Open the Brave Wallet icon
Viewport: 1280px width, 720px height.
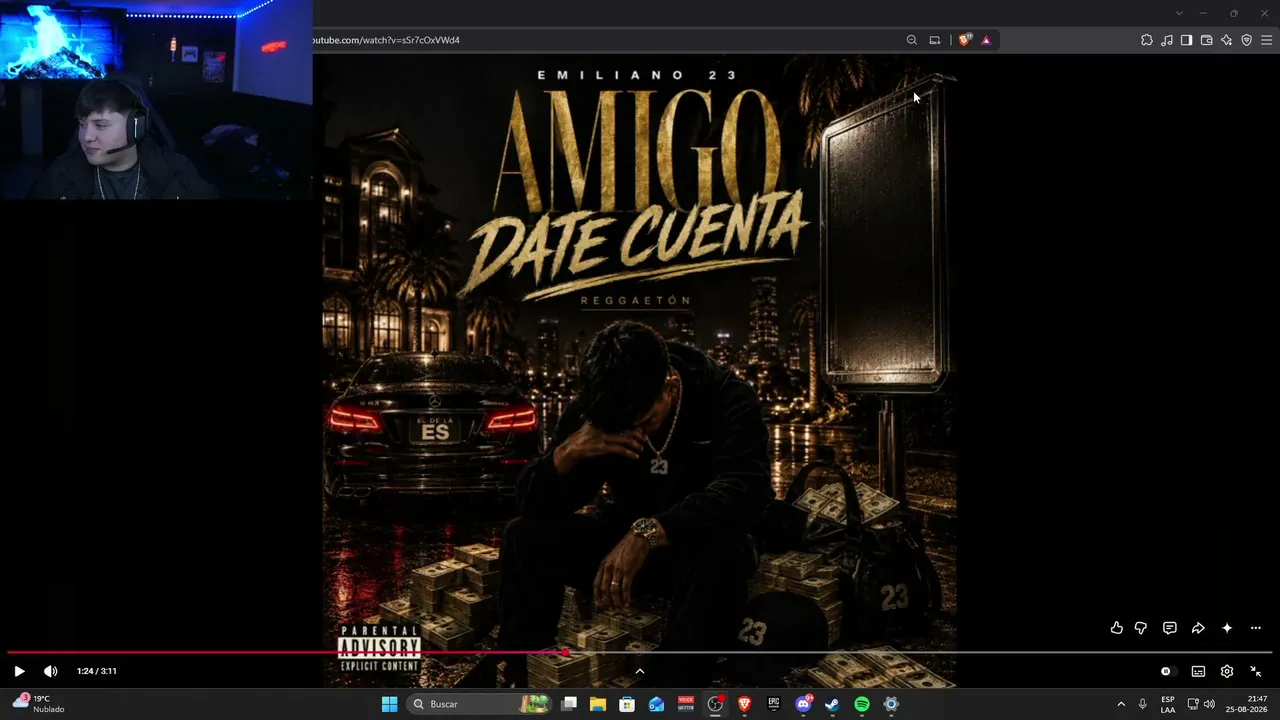[x=1207, y=40]
